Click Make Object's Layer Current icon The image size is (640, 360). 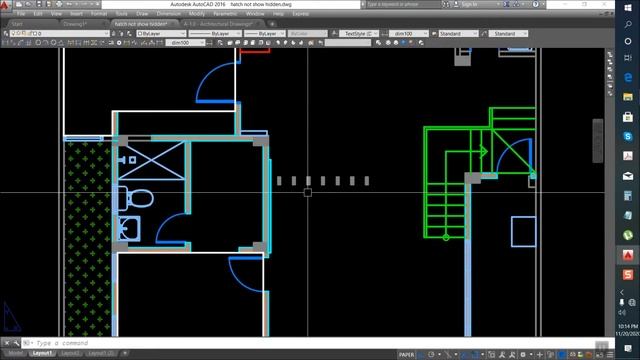pos(114,33)
